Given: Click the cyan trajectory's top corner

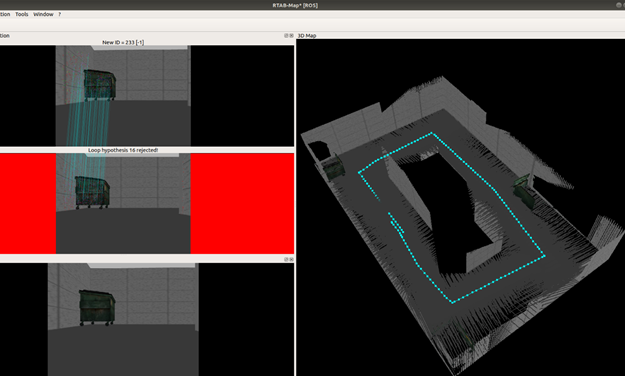Looking at the screenshot, I should pos(432,133).
